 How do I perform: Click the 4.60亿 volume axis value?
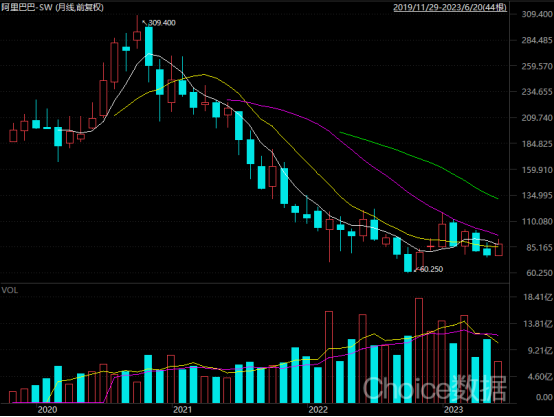click(x=540, y=377)
